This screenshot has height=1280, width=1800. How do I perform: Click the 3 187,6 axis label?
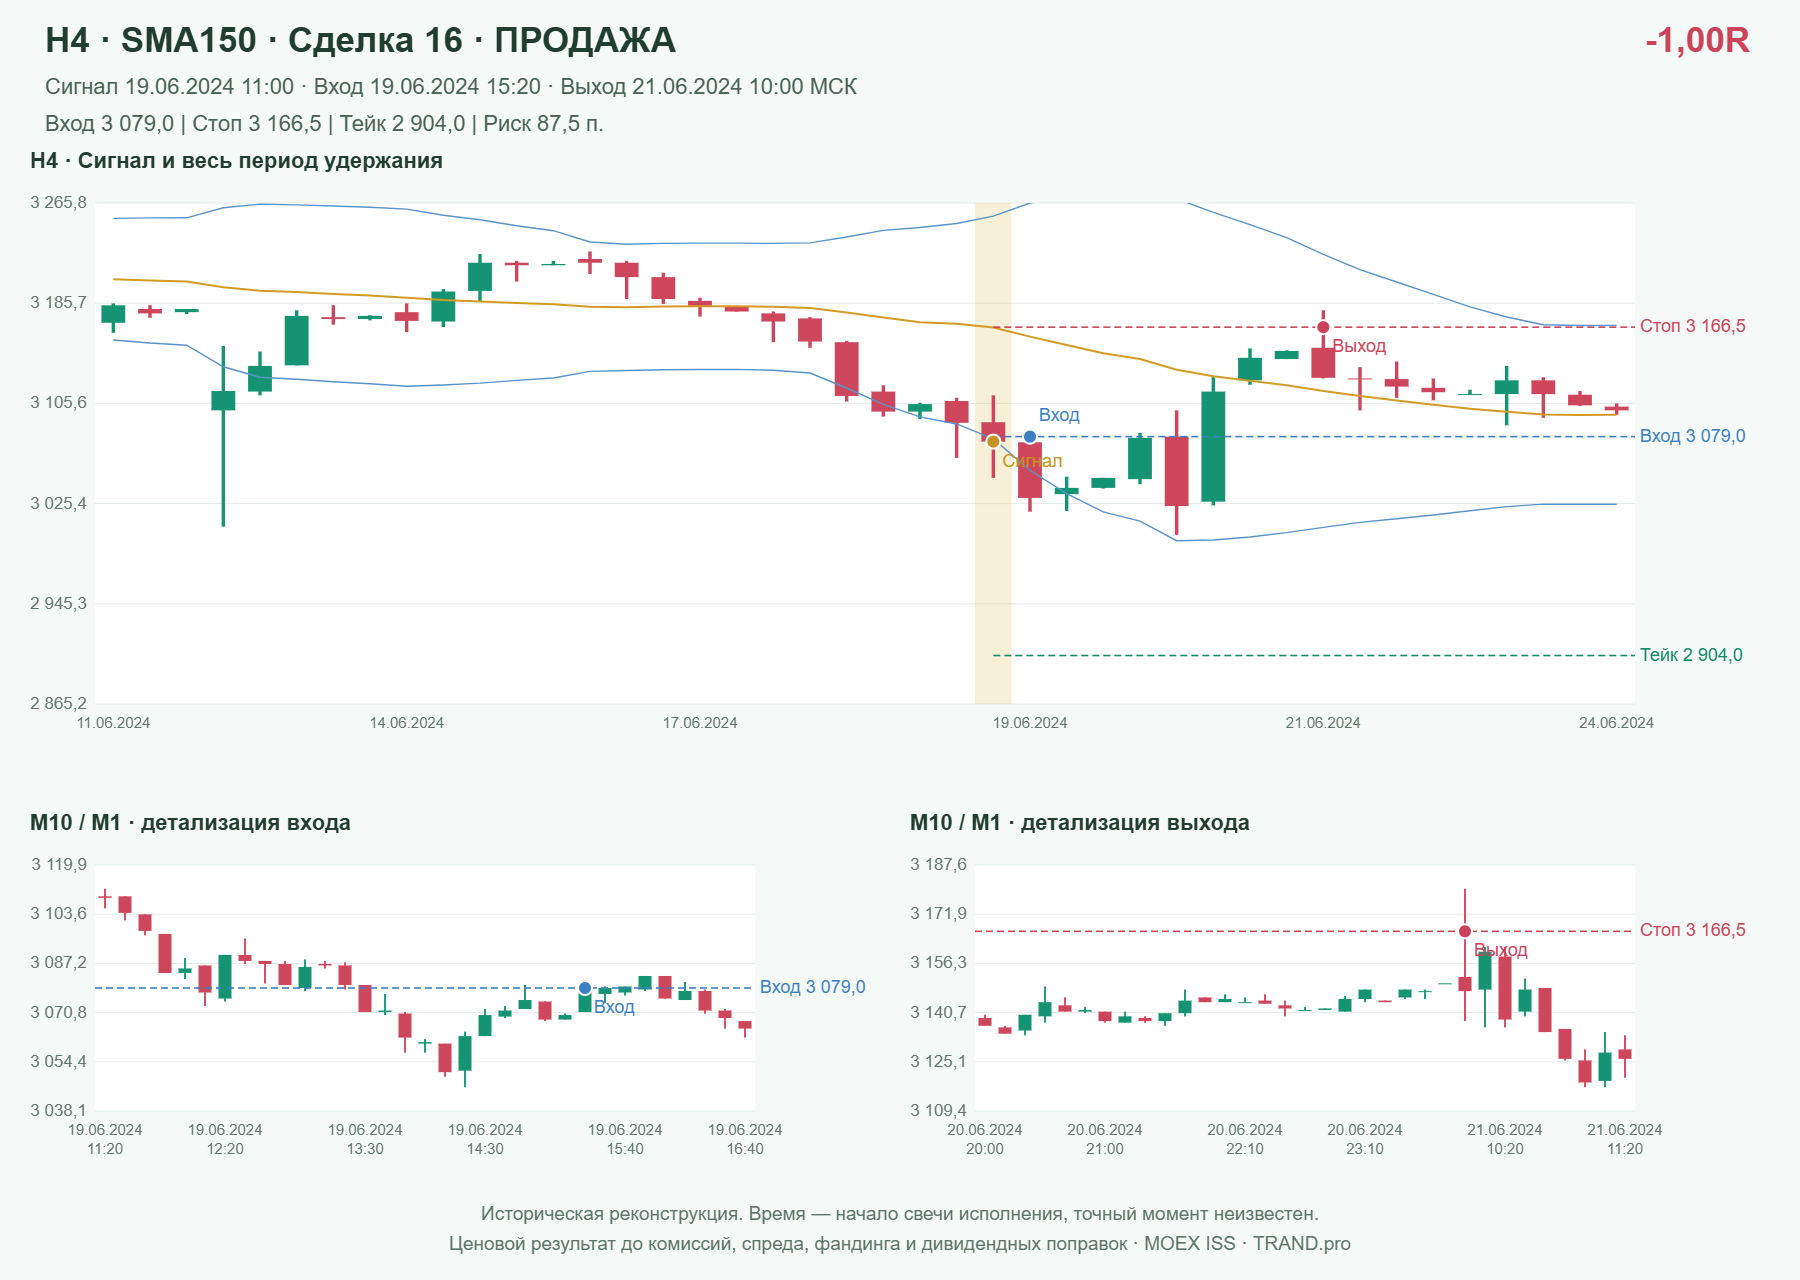click(939, 865)
